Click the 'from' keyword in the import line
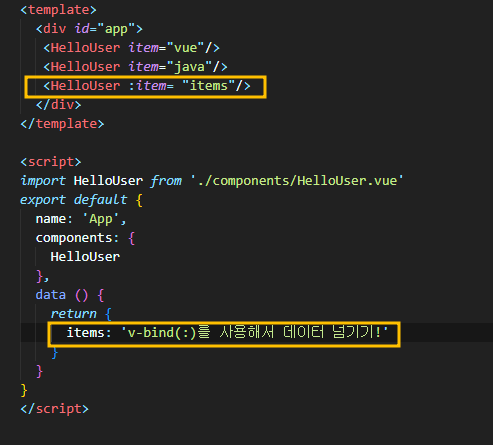This screenshot has width=493, height=445. [x=166, y=181]
